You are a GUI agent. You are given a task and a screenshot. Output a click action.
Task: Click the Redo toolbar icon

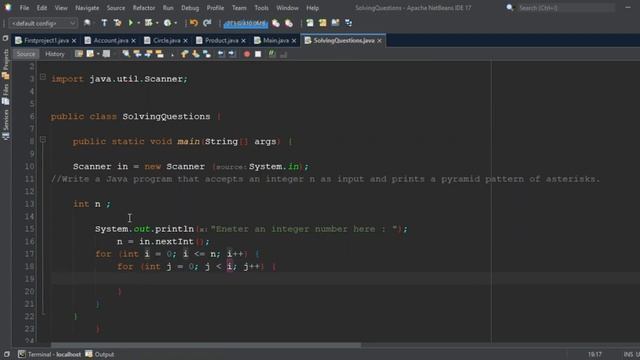point(207,23)
